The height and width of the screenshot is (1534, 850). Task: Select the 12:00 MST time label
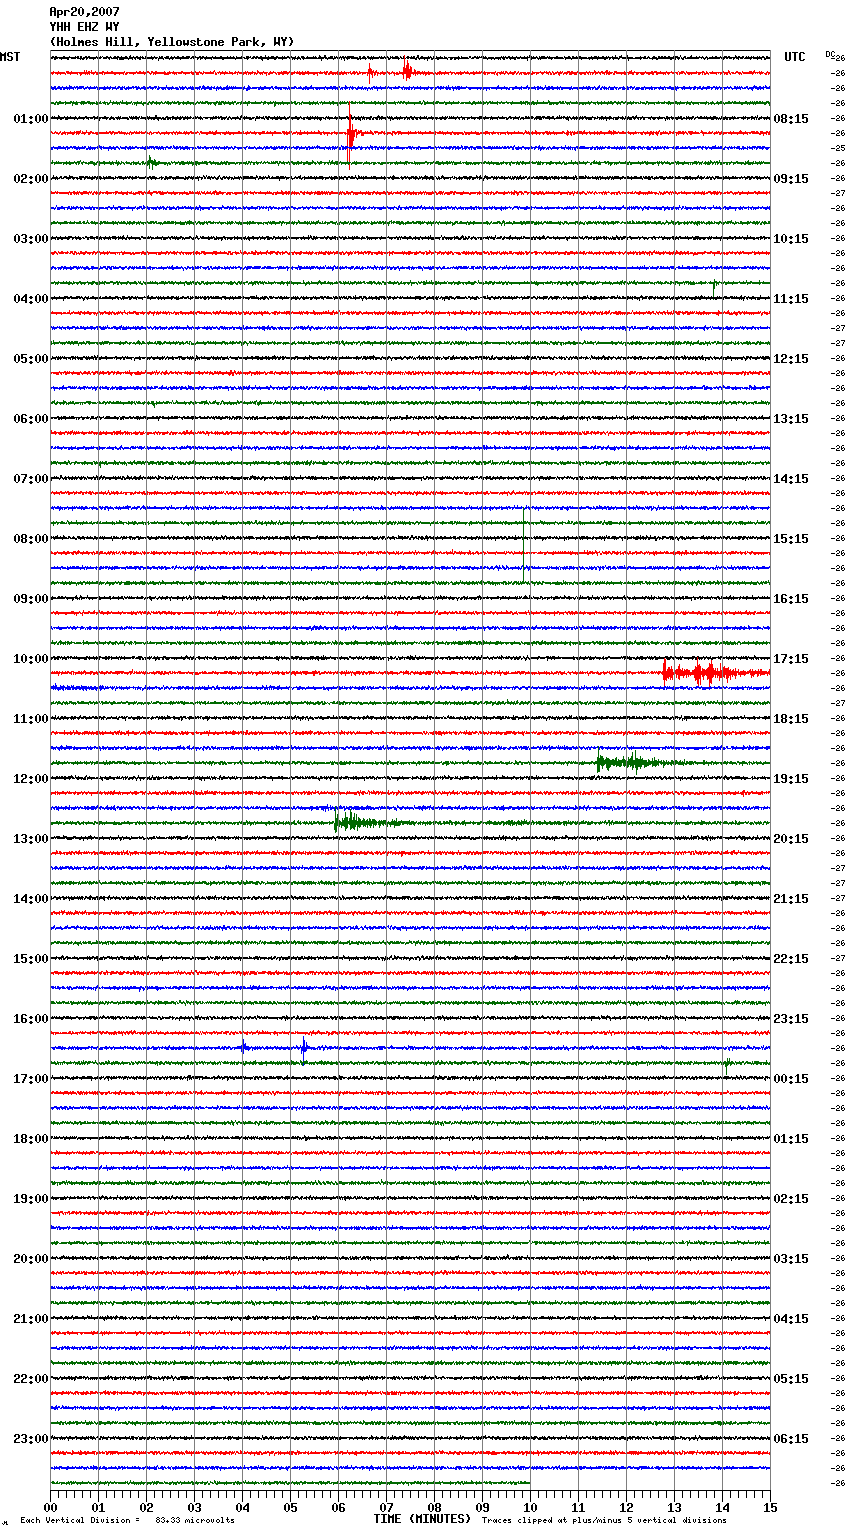[31, 779]
